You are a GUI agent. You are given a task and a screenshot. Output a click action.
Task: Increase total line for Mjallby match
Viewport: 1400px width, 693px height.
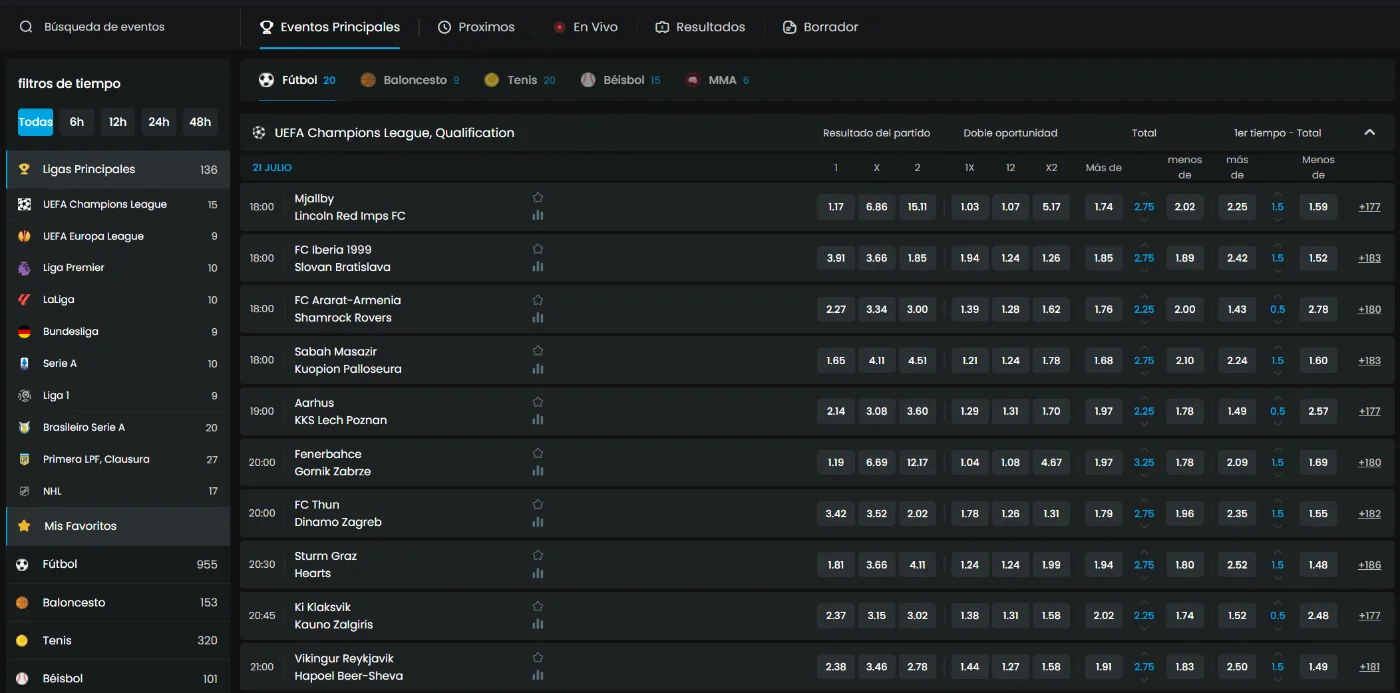point(1144,195)
